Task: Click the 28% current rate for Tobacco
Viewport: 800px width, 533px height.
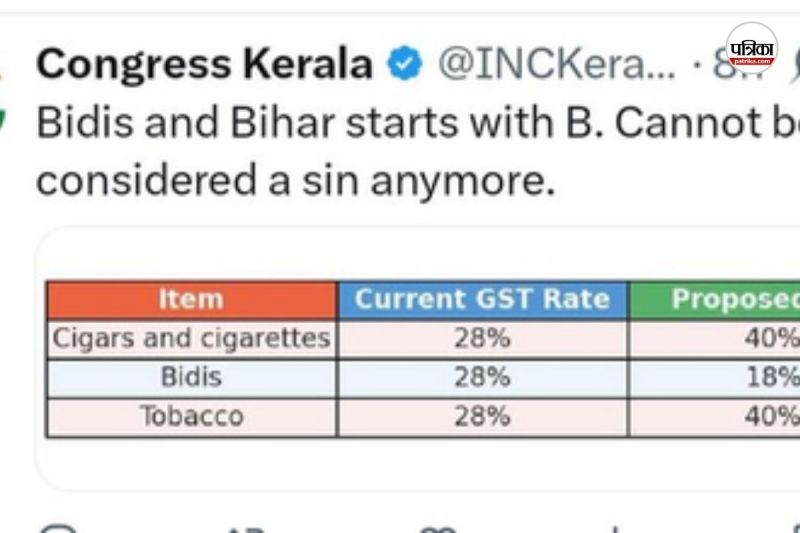Action: coord(482,416)
